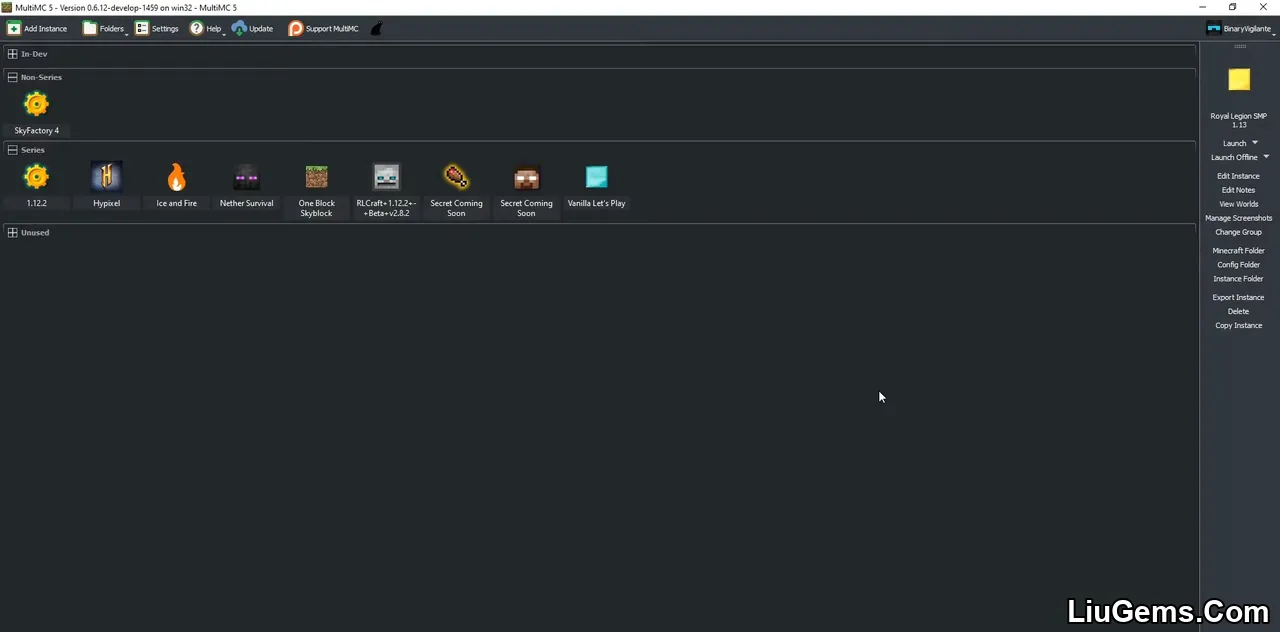Click Launch Offline button
Image resolution: width=1280 pixels, height=632 pixels.
click(x=1234, y=157)
